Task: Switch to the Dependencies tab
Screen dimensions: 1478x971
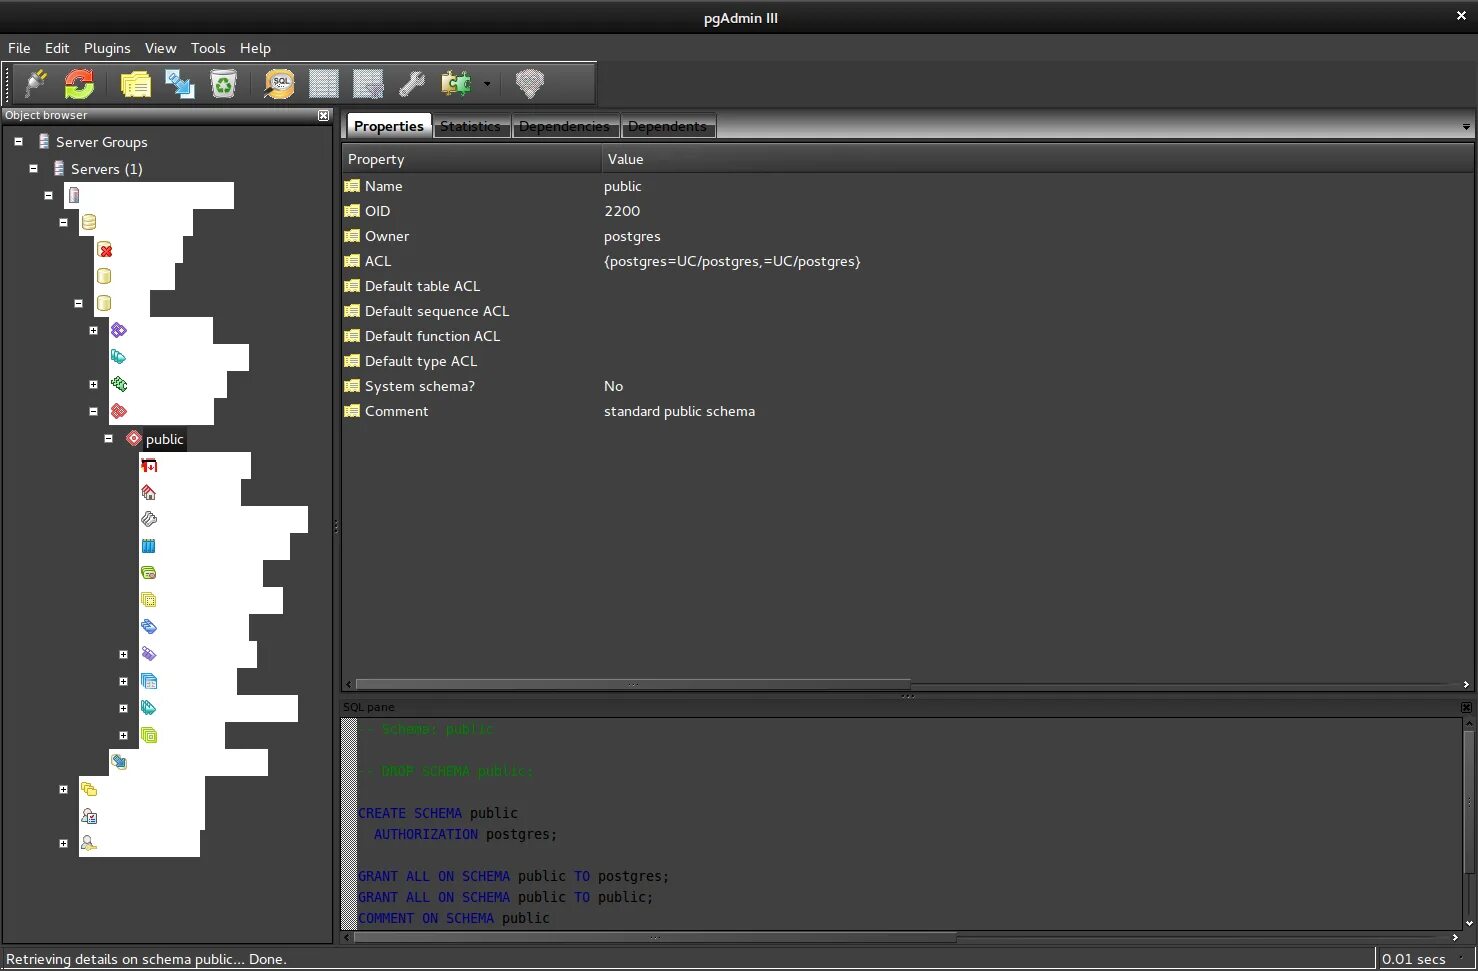Action: (564, 126)
